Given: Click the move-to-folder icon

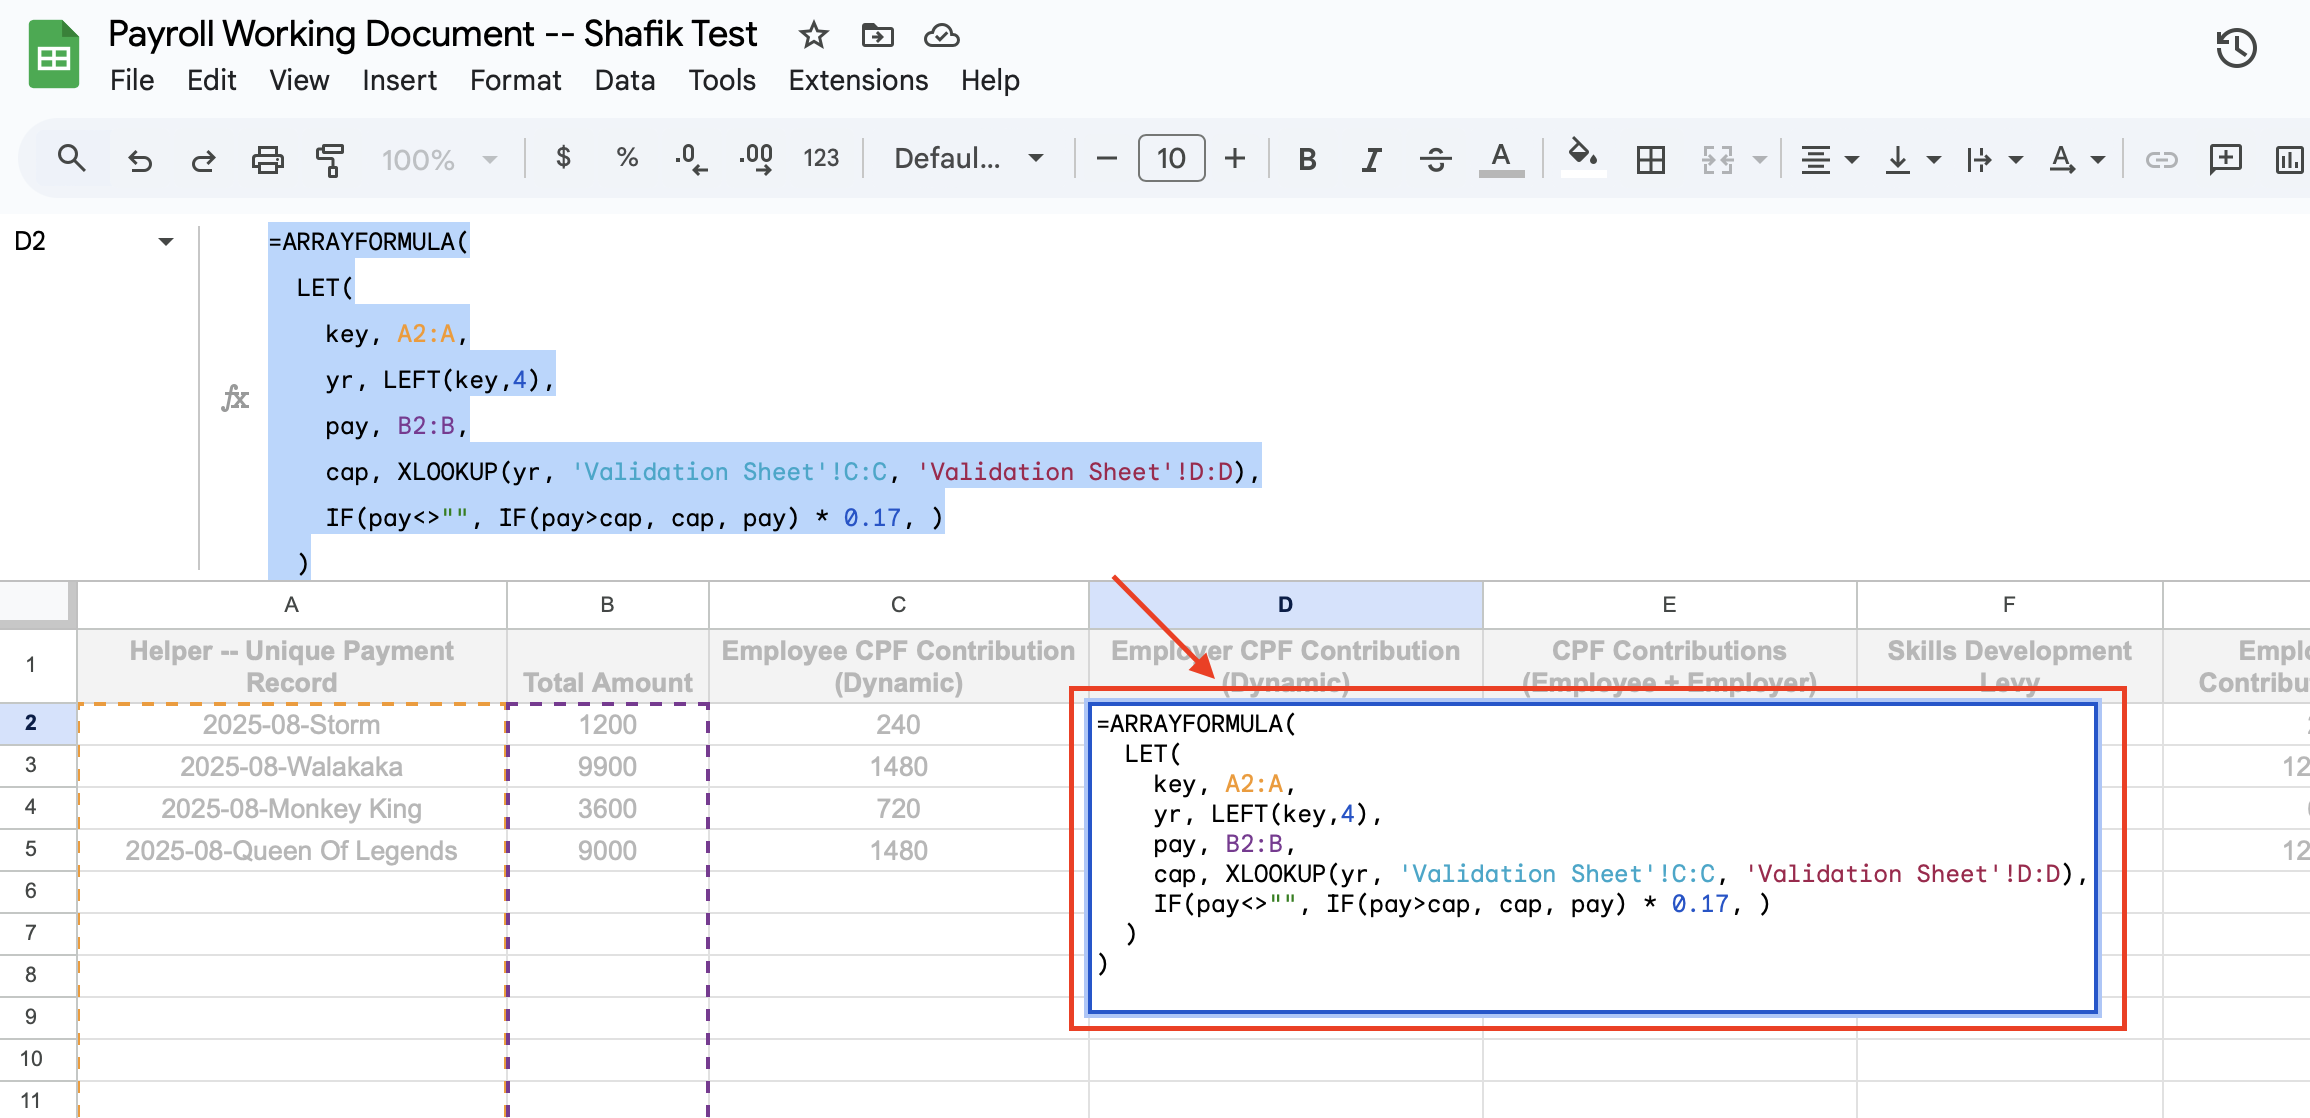Looking at the screenshot, I should 877,36.
